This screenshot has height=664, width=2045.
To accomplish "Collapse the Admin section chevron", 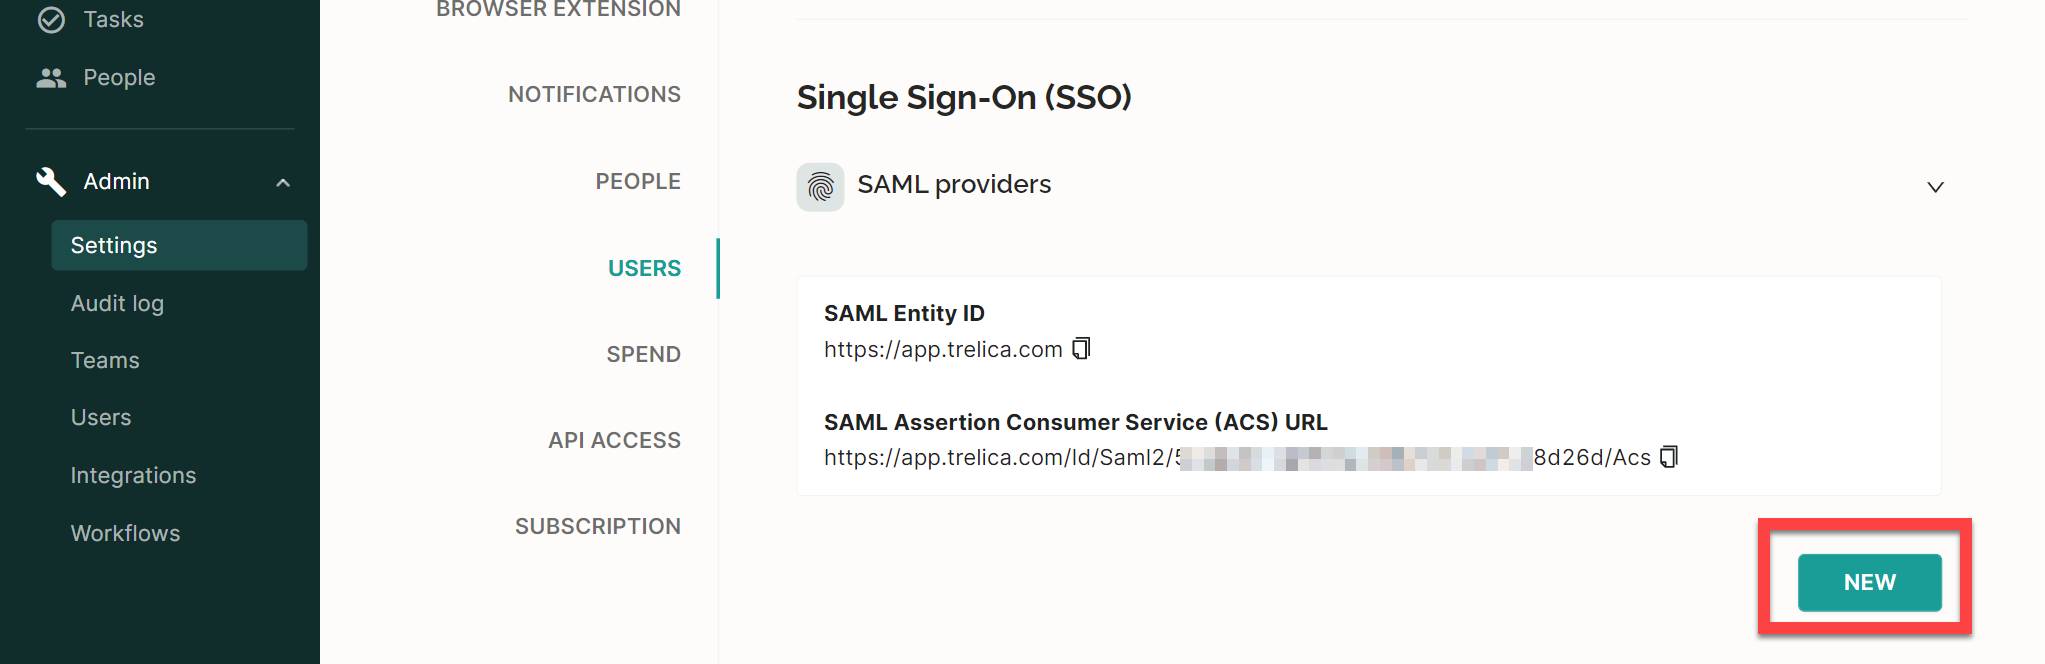I will click(283, 183).
